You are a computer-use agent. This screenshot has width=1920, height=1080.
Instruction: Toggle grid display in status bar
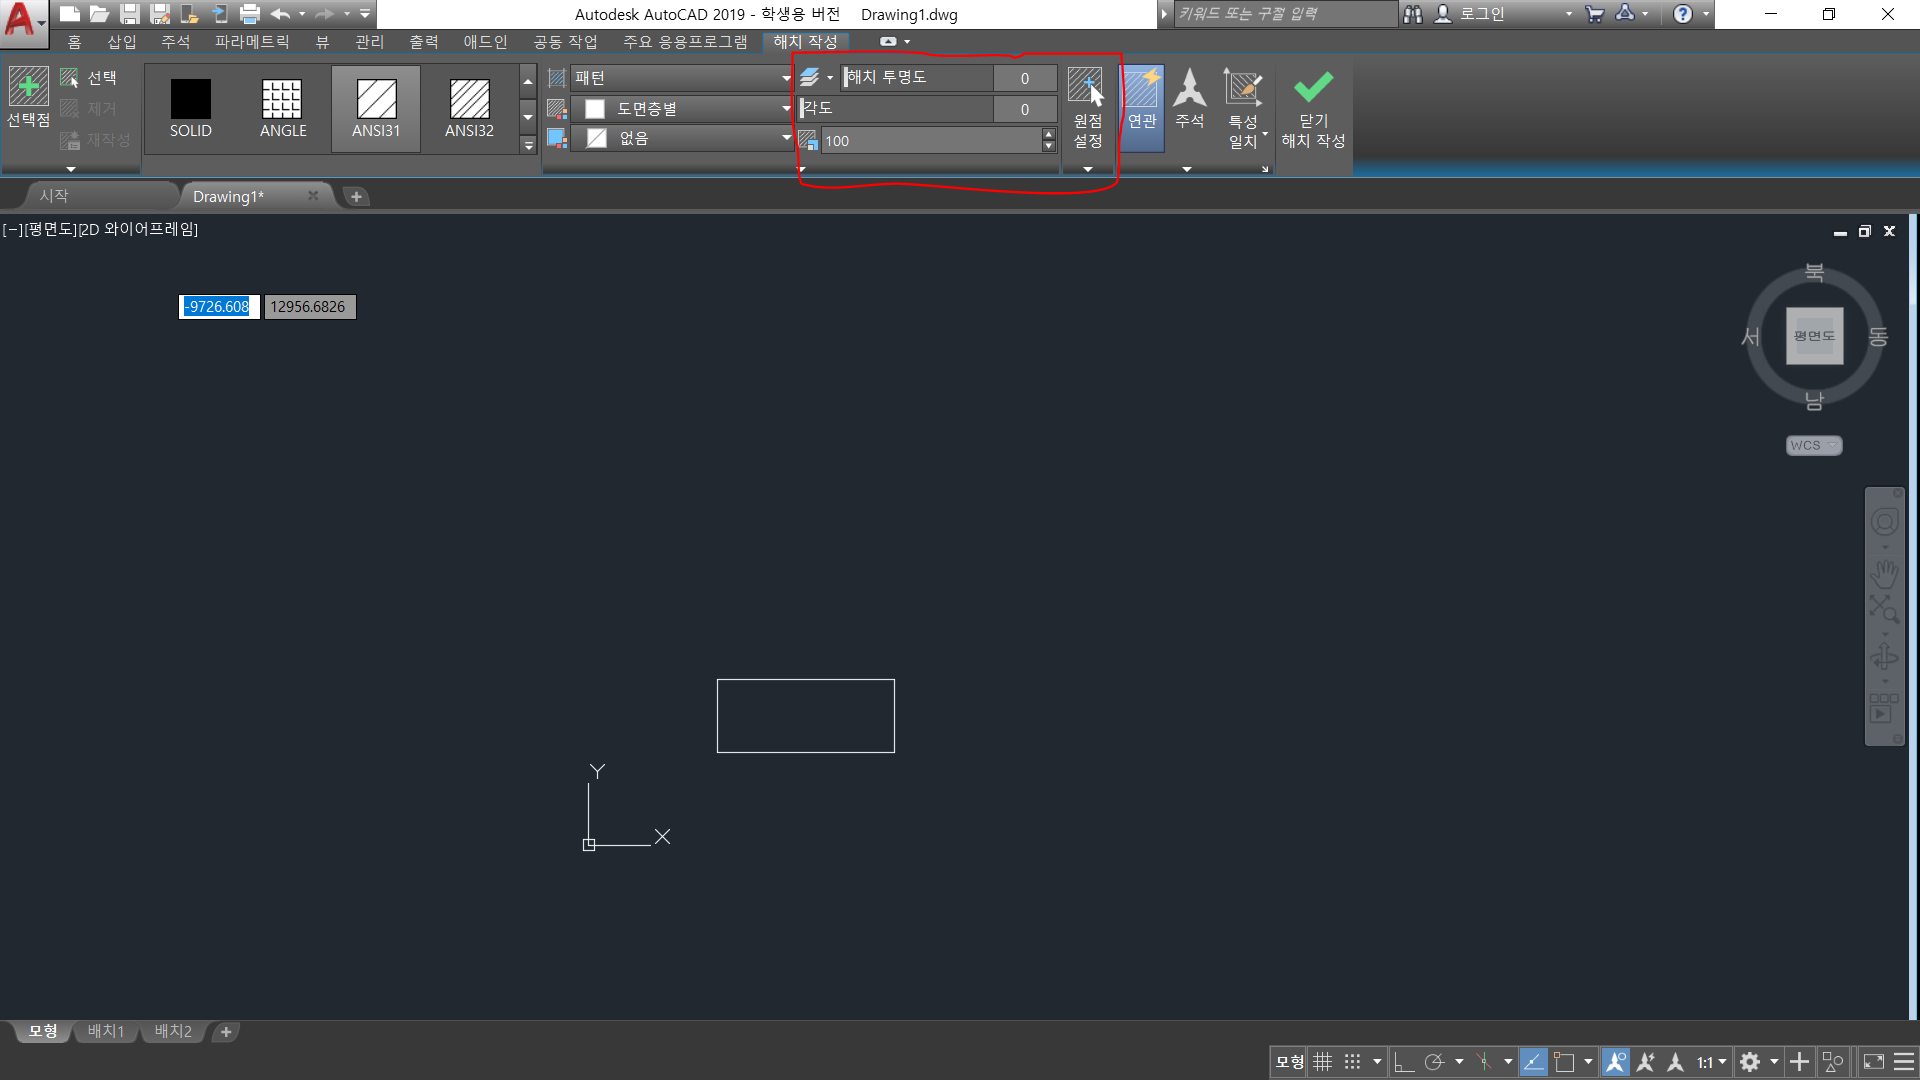1322,1062
